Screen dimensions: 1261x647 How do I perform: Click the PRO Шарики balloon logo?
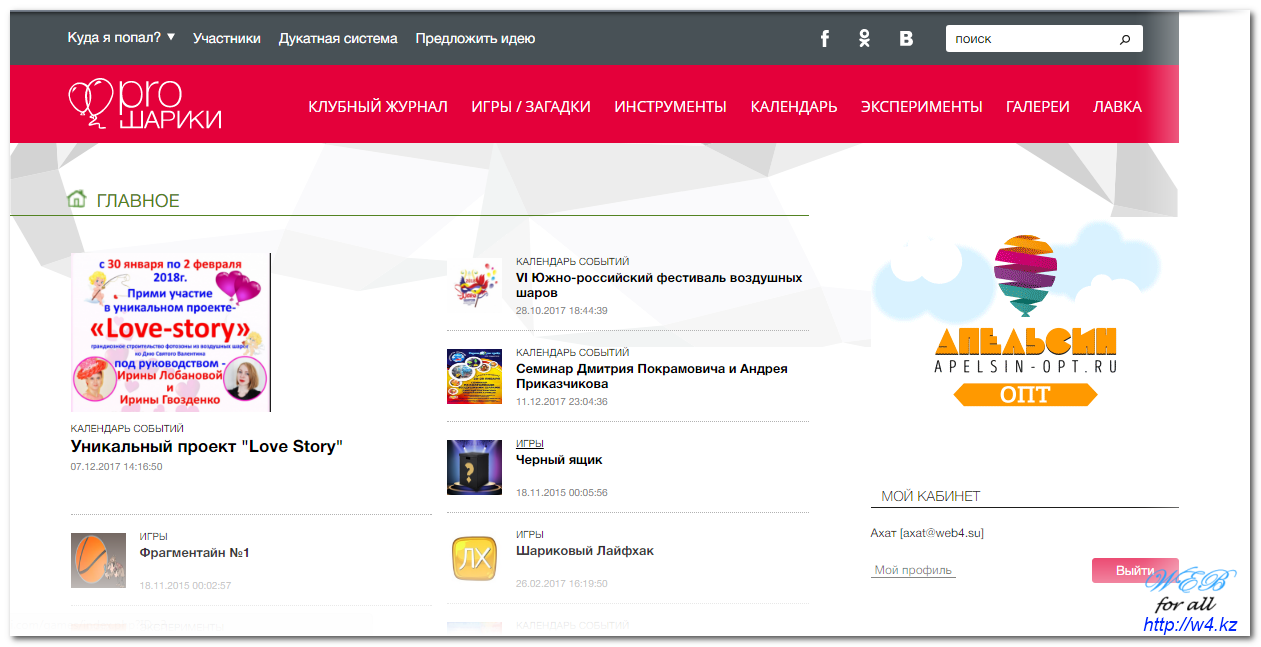pos(145,104)
